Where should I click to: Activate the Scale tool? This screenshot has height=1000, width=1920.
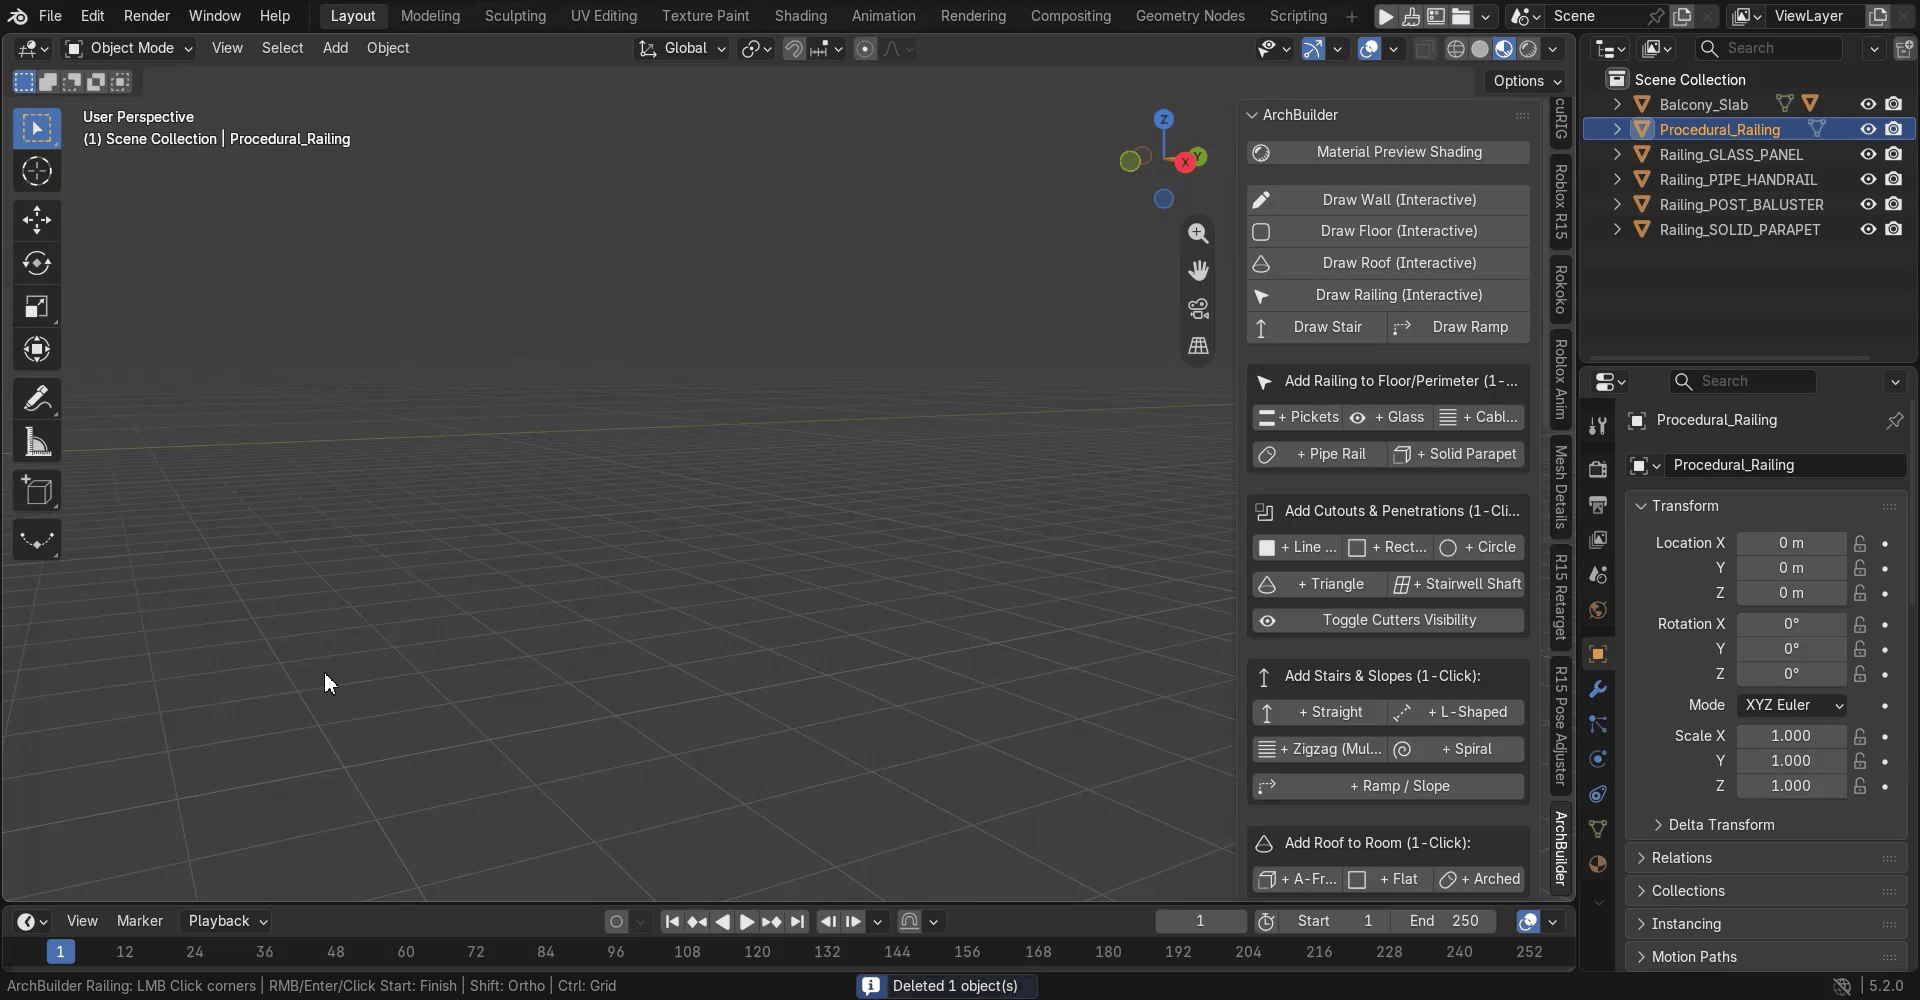37,307
